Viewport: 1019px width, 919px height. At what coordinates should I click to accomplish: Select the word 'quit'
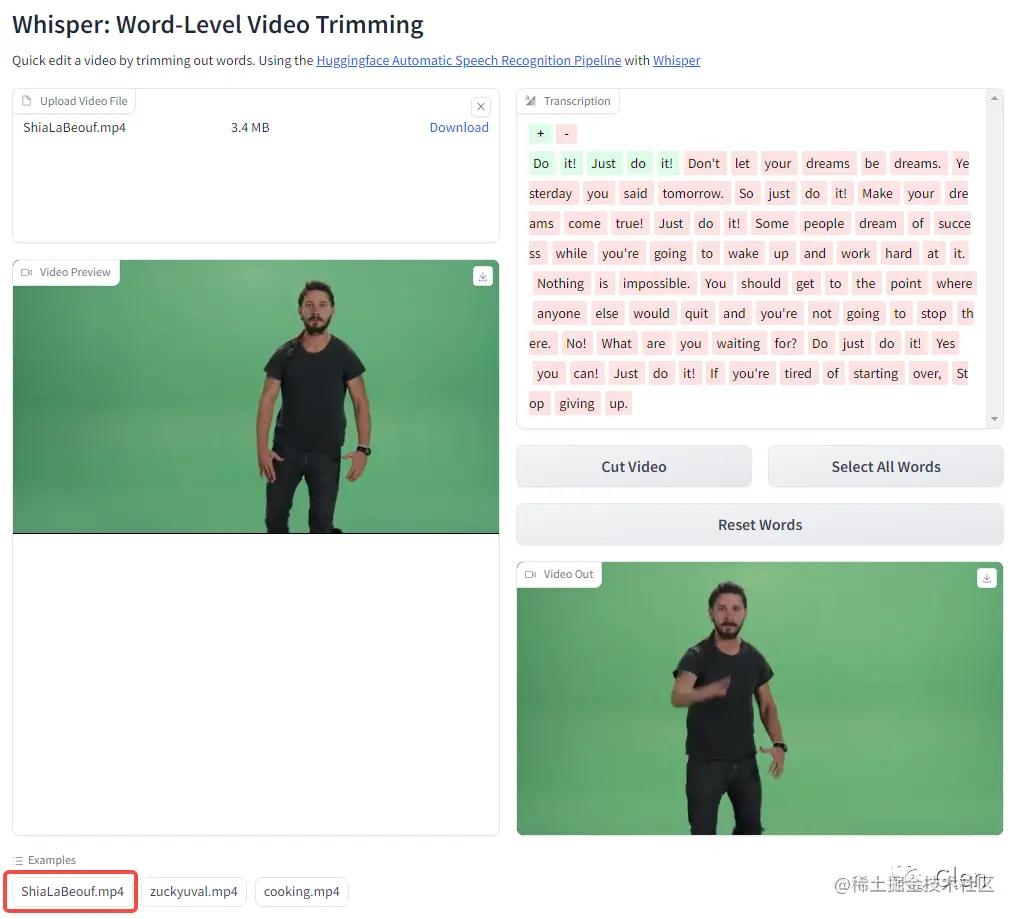click(696, 313)
